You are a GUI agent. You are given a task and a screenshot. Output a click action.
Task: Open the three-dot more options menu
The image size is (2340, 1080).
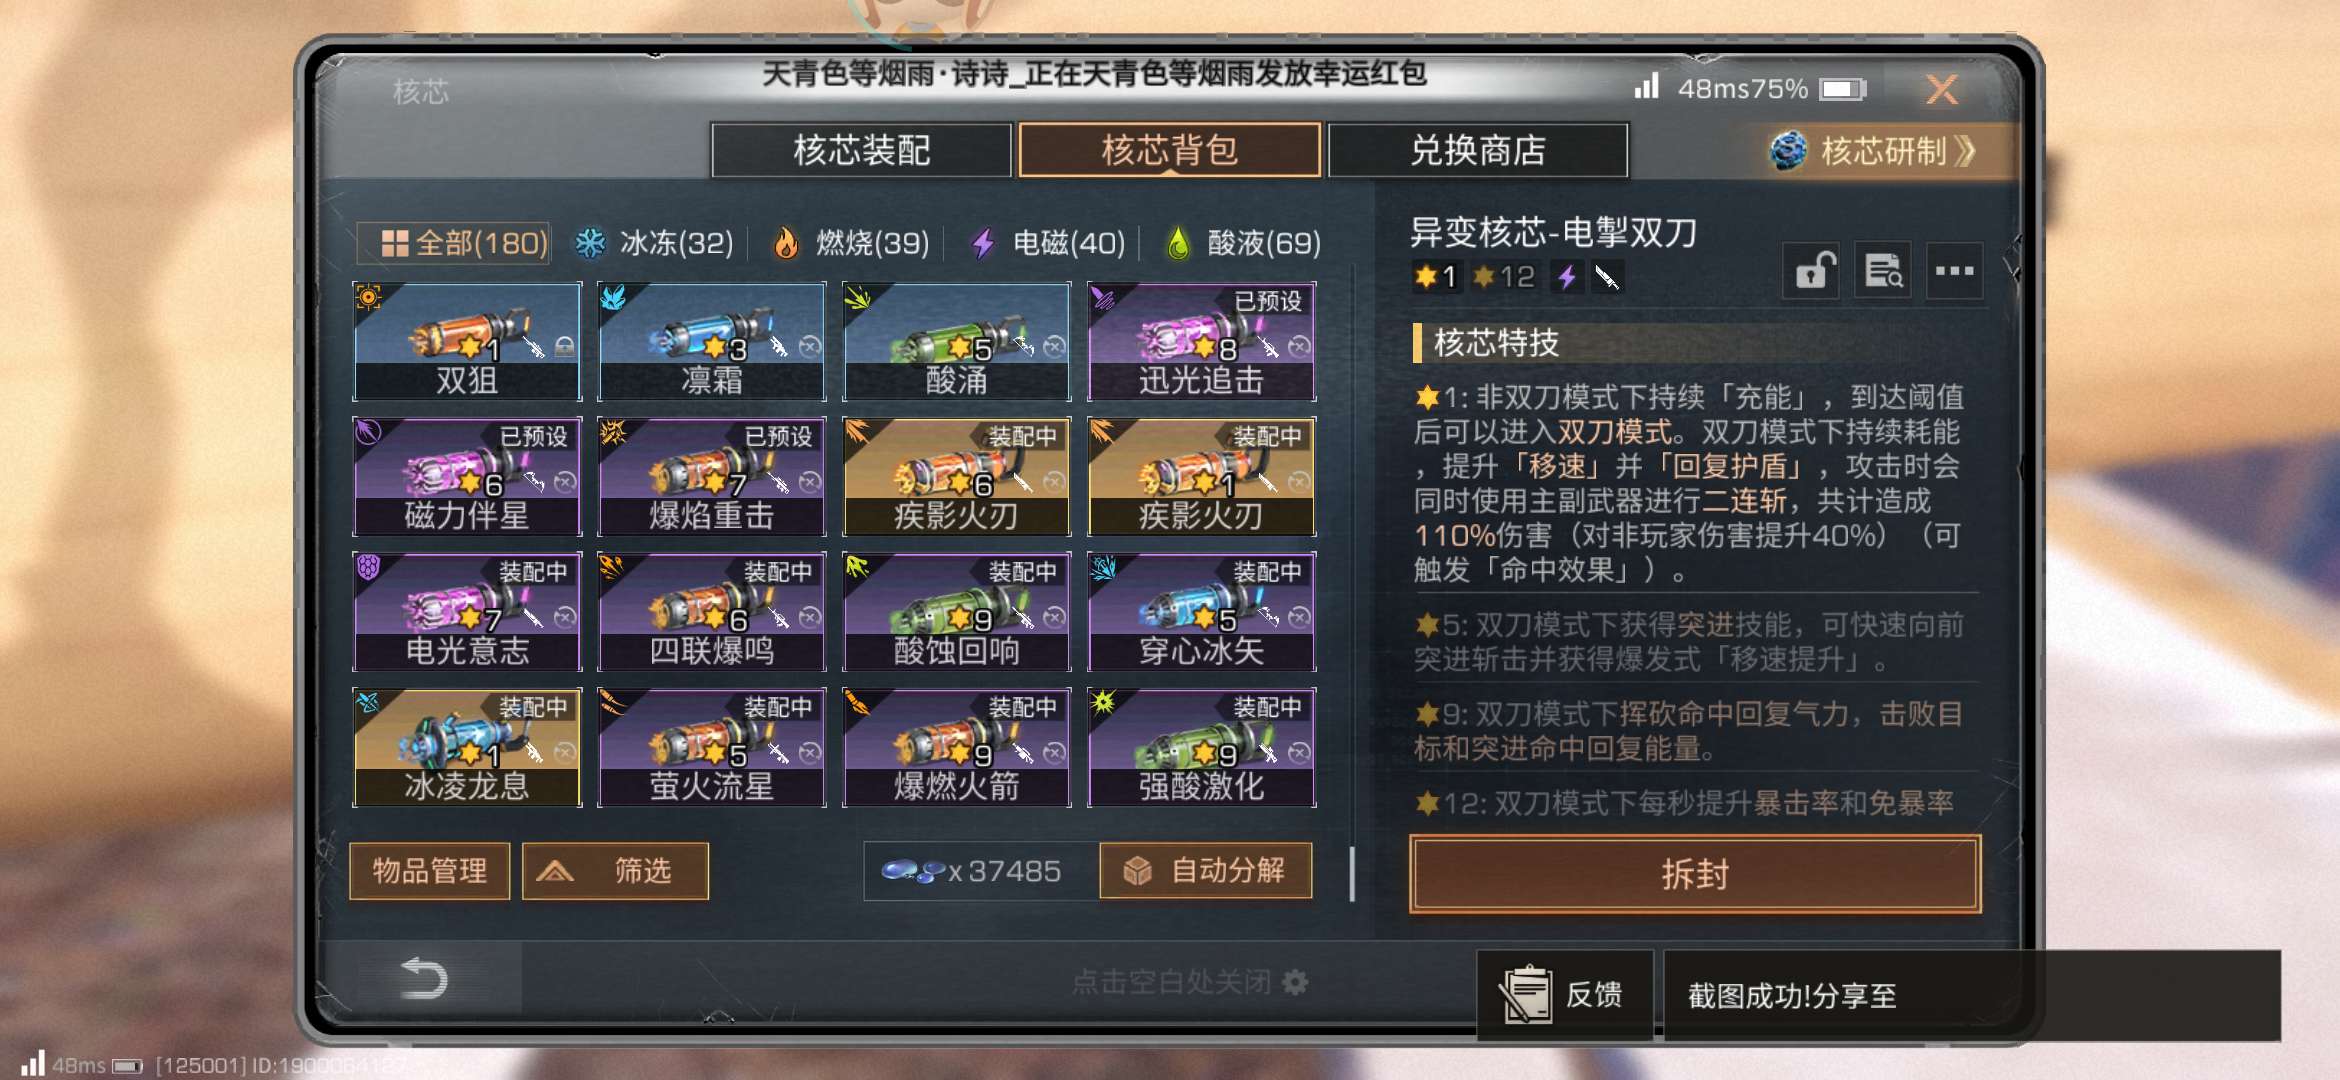coord(1954,270)
